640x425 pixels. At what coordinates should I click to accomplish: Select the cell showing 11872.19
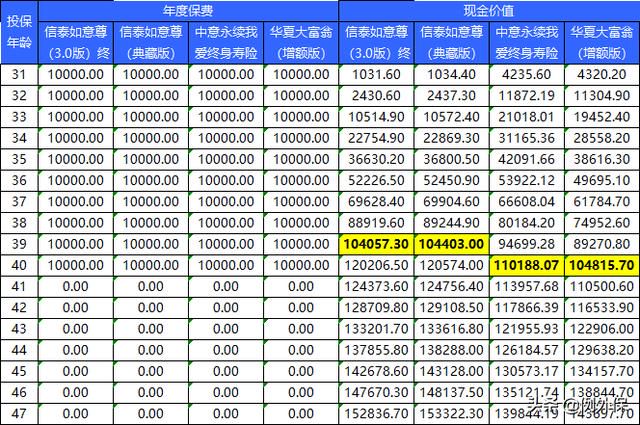[527, 96]
